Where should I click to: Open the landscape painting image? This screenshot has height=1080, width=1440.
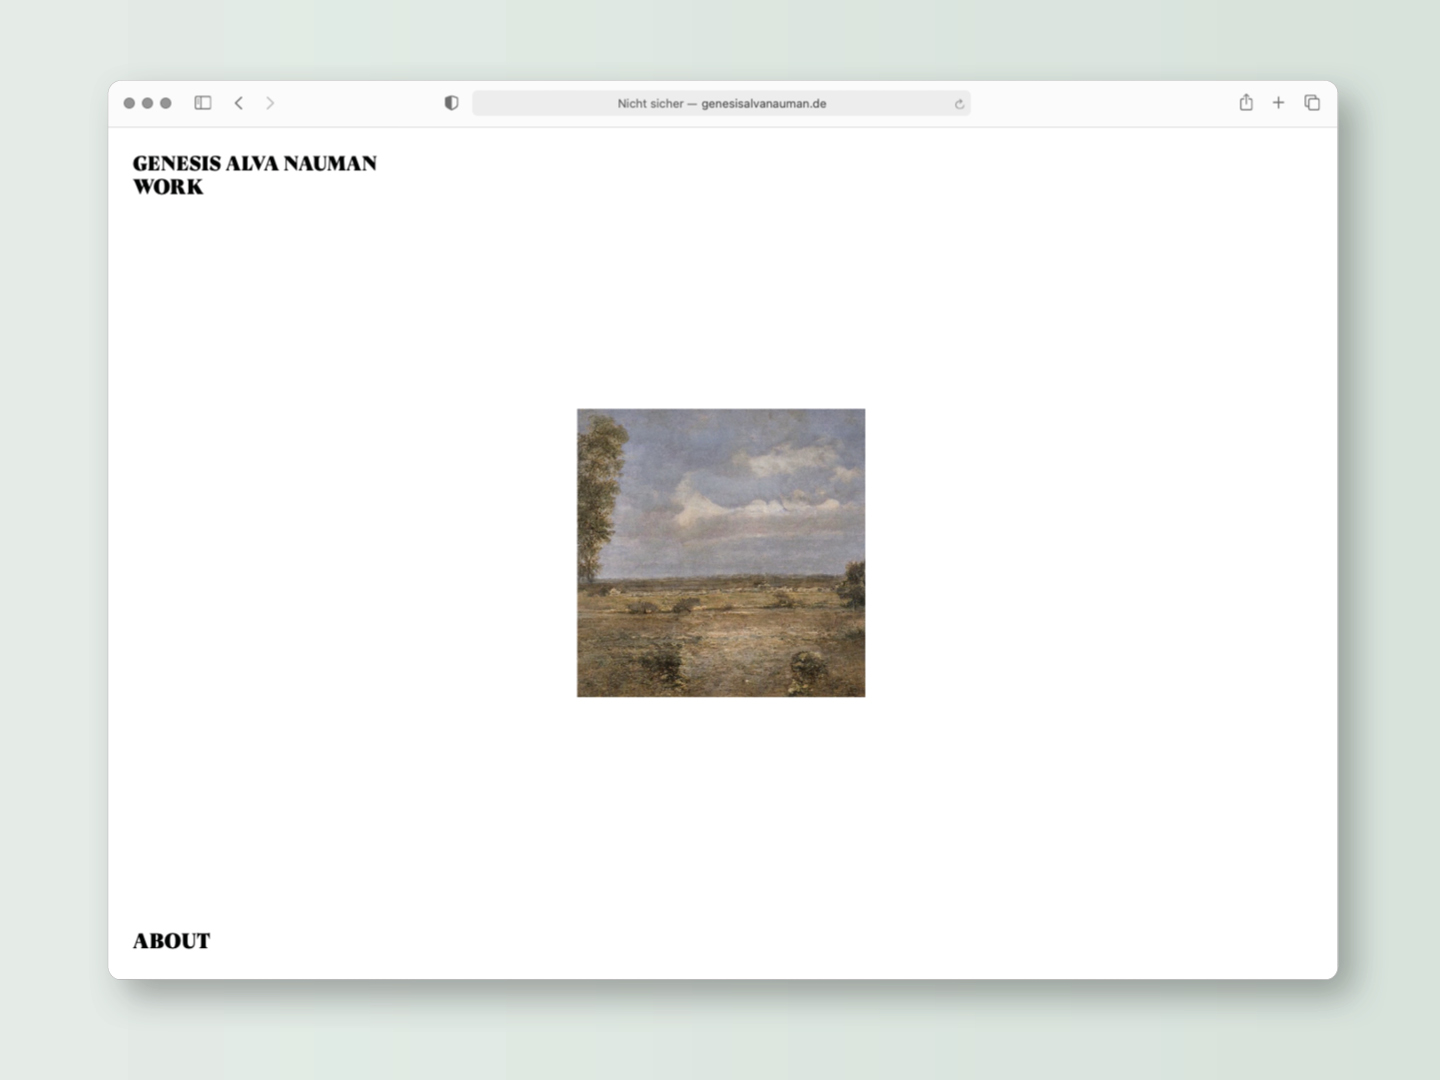tap(721, 553)
